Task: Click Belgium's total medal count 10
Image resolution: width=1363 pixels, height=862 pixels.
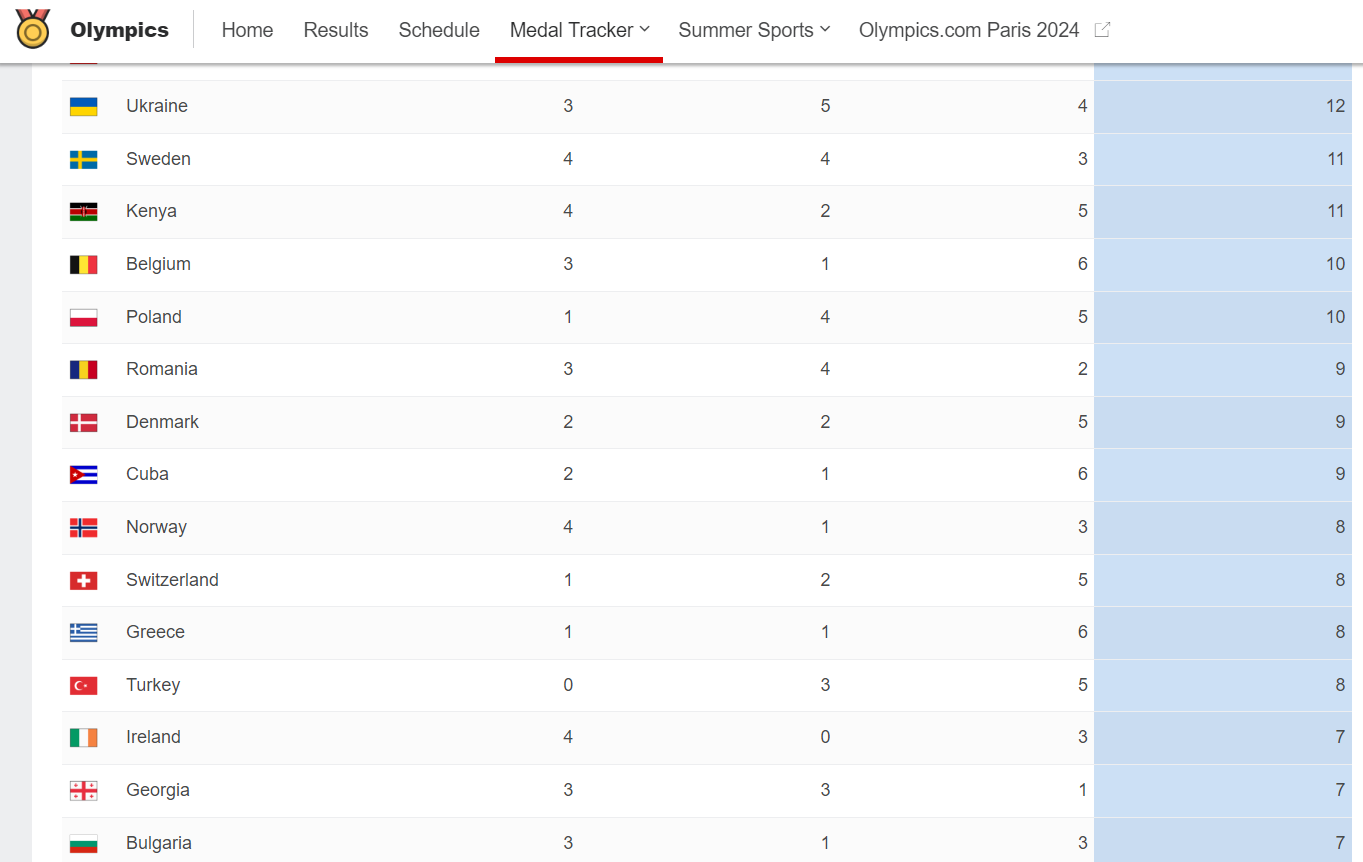Action: pos(1335,264)
